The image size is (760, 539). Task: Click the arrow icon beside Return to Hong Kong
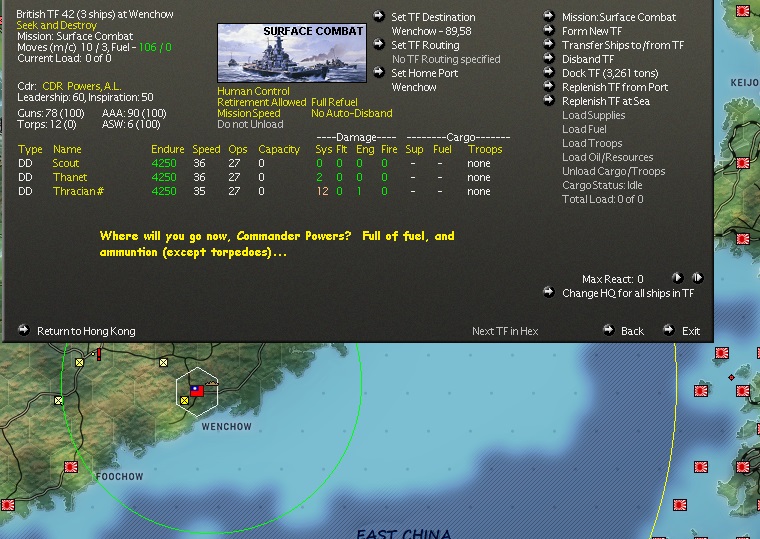click(23, 330)
